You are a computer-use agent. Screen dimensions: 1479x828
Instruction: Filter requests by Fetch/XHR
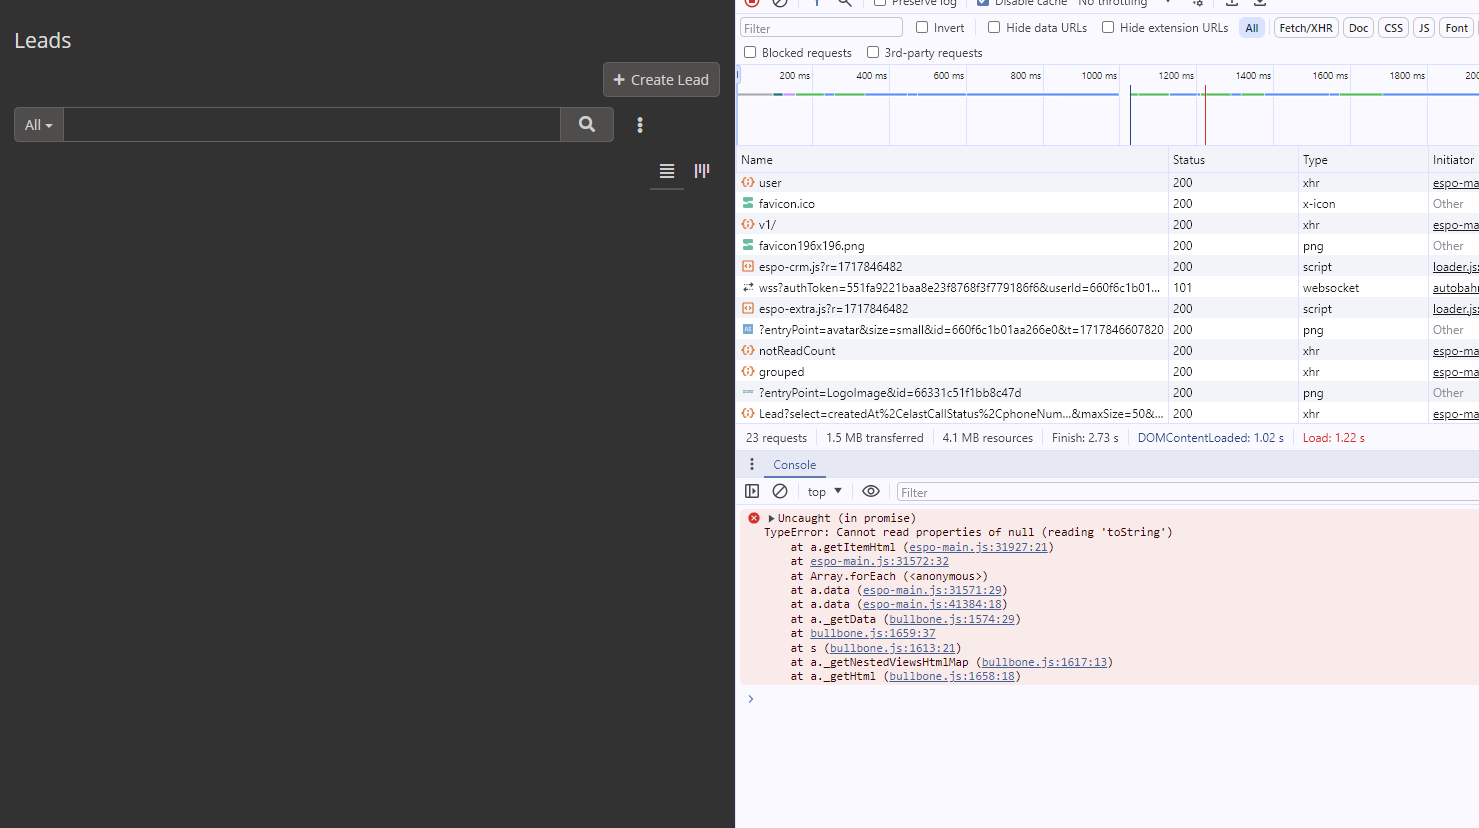(1306, 28)
